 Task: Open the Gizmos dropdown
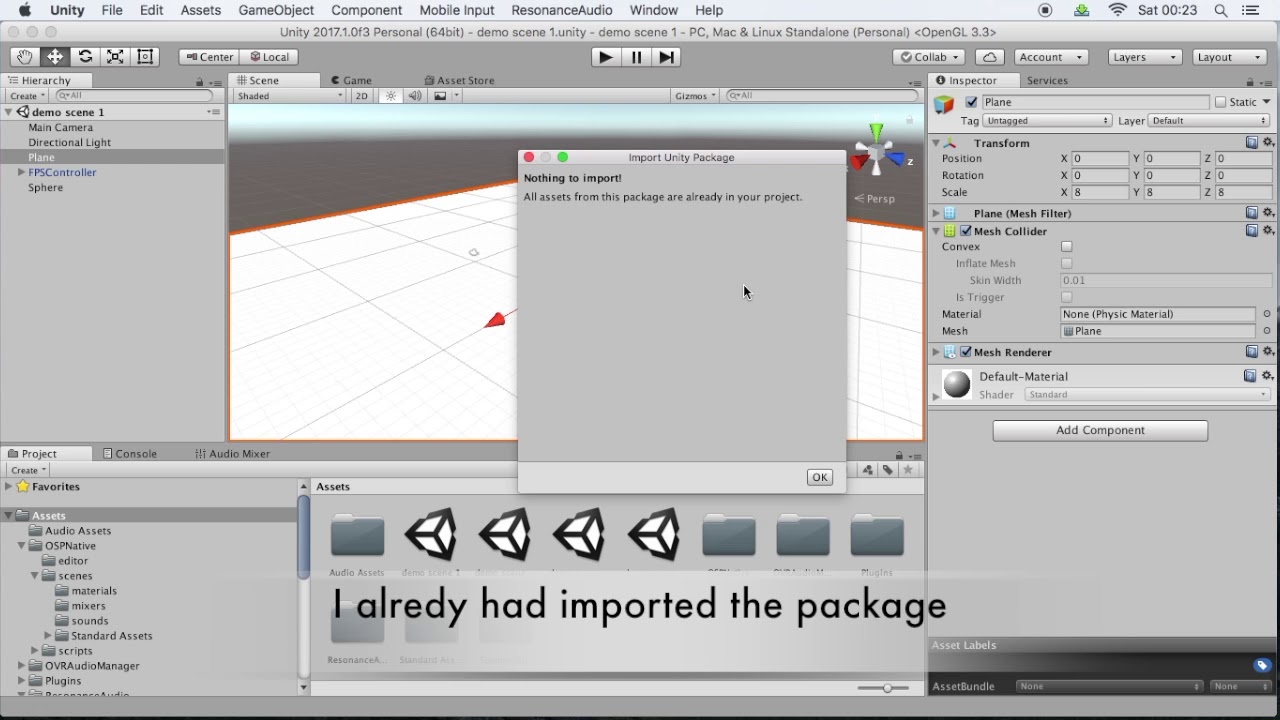[x=696, y=96]
